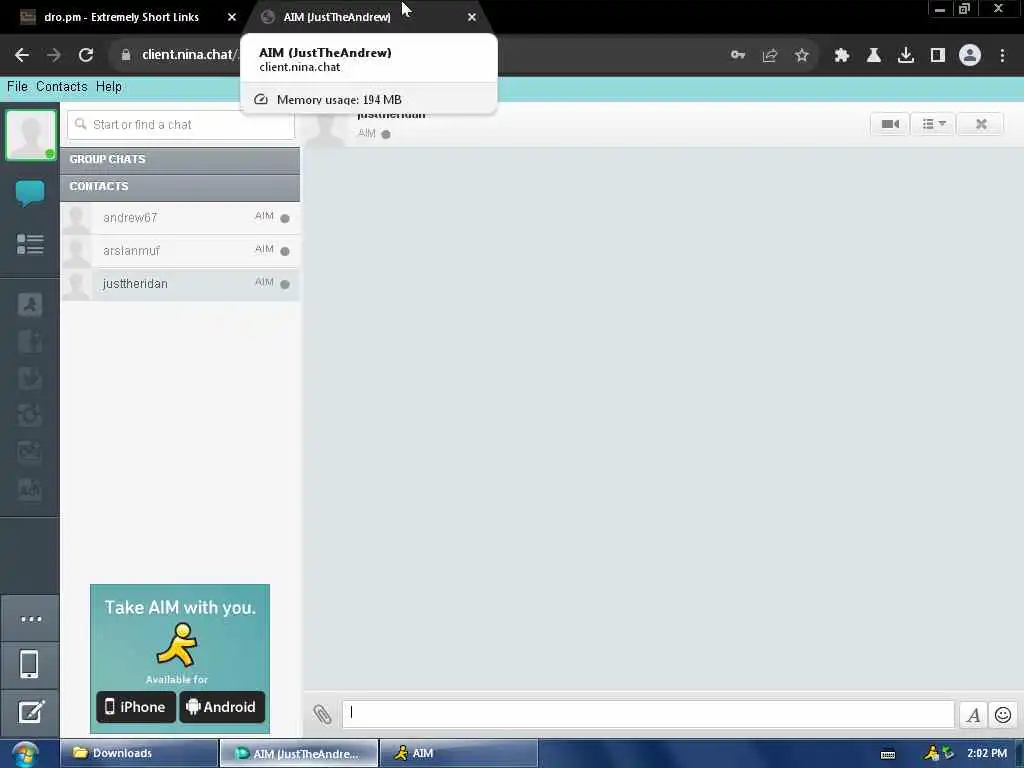Click the share page icon
Screen dimensions: 1024x768
point(770,56)
